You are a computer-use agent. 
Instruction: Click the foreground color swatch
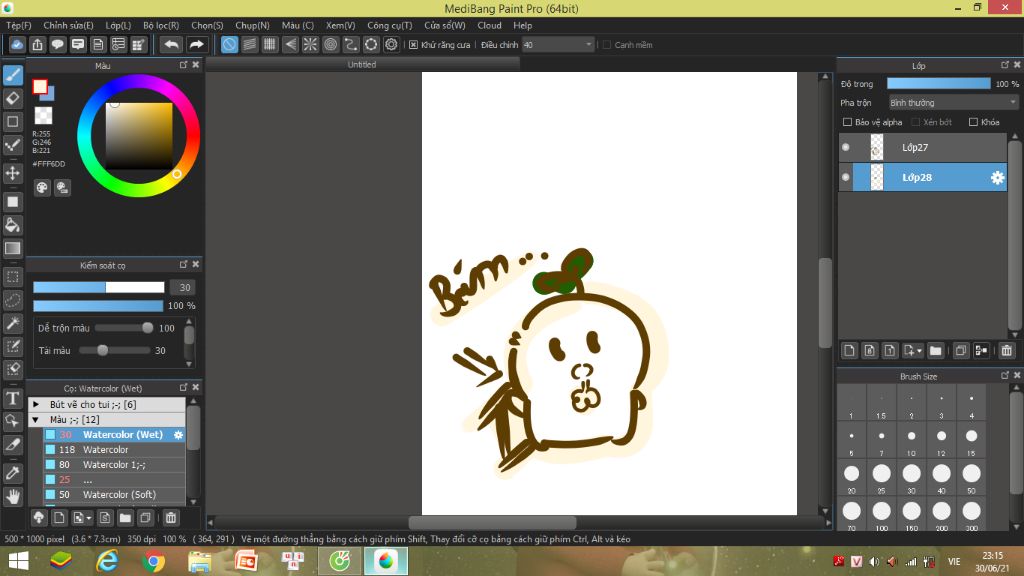[40, 87]
